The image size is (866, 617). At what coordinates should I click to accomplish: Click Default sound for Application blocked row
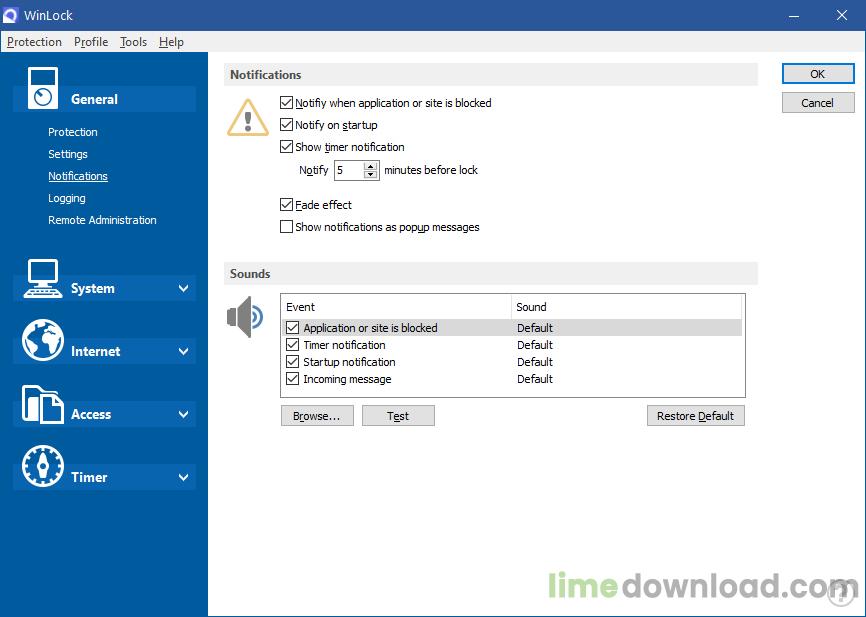(535, 328)
